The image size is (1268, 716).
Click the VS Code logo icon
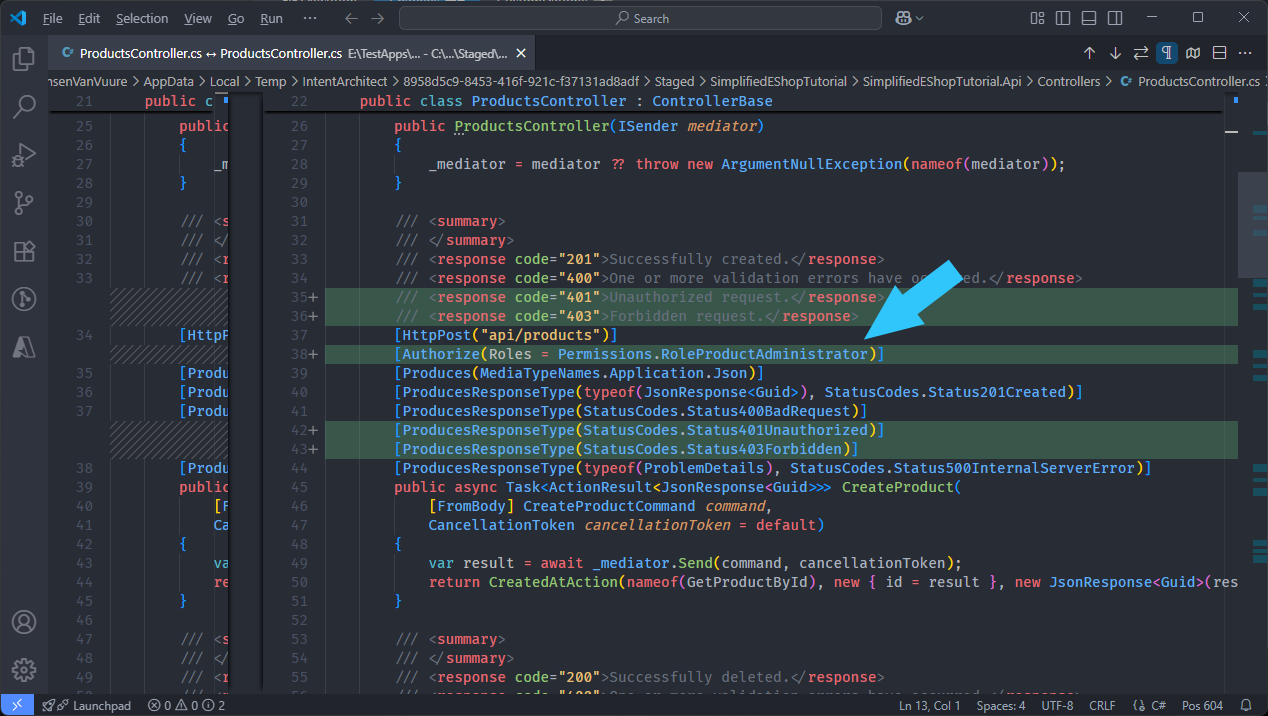point(19,18)
